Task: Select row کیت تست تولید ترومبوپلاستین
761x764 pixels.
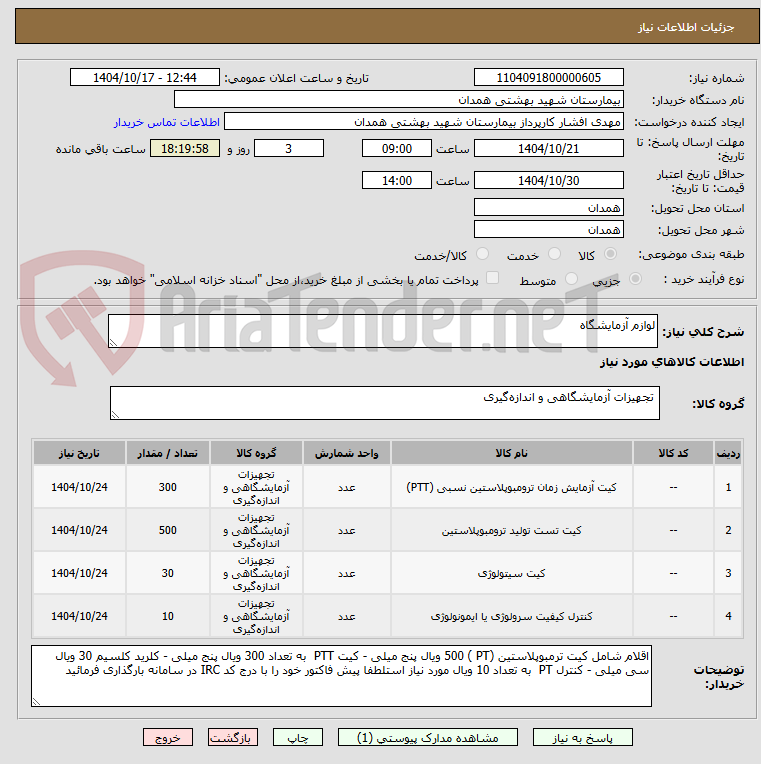Action: pos(387,530)
